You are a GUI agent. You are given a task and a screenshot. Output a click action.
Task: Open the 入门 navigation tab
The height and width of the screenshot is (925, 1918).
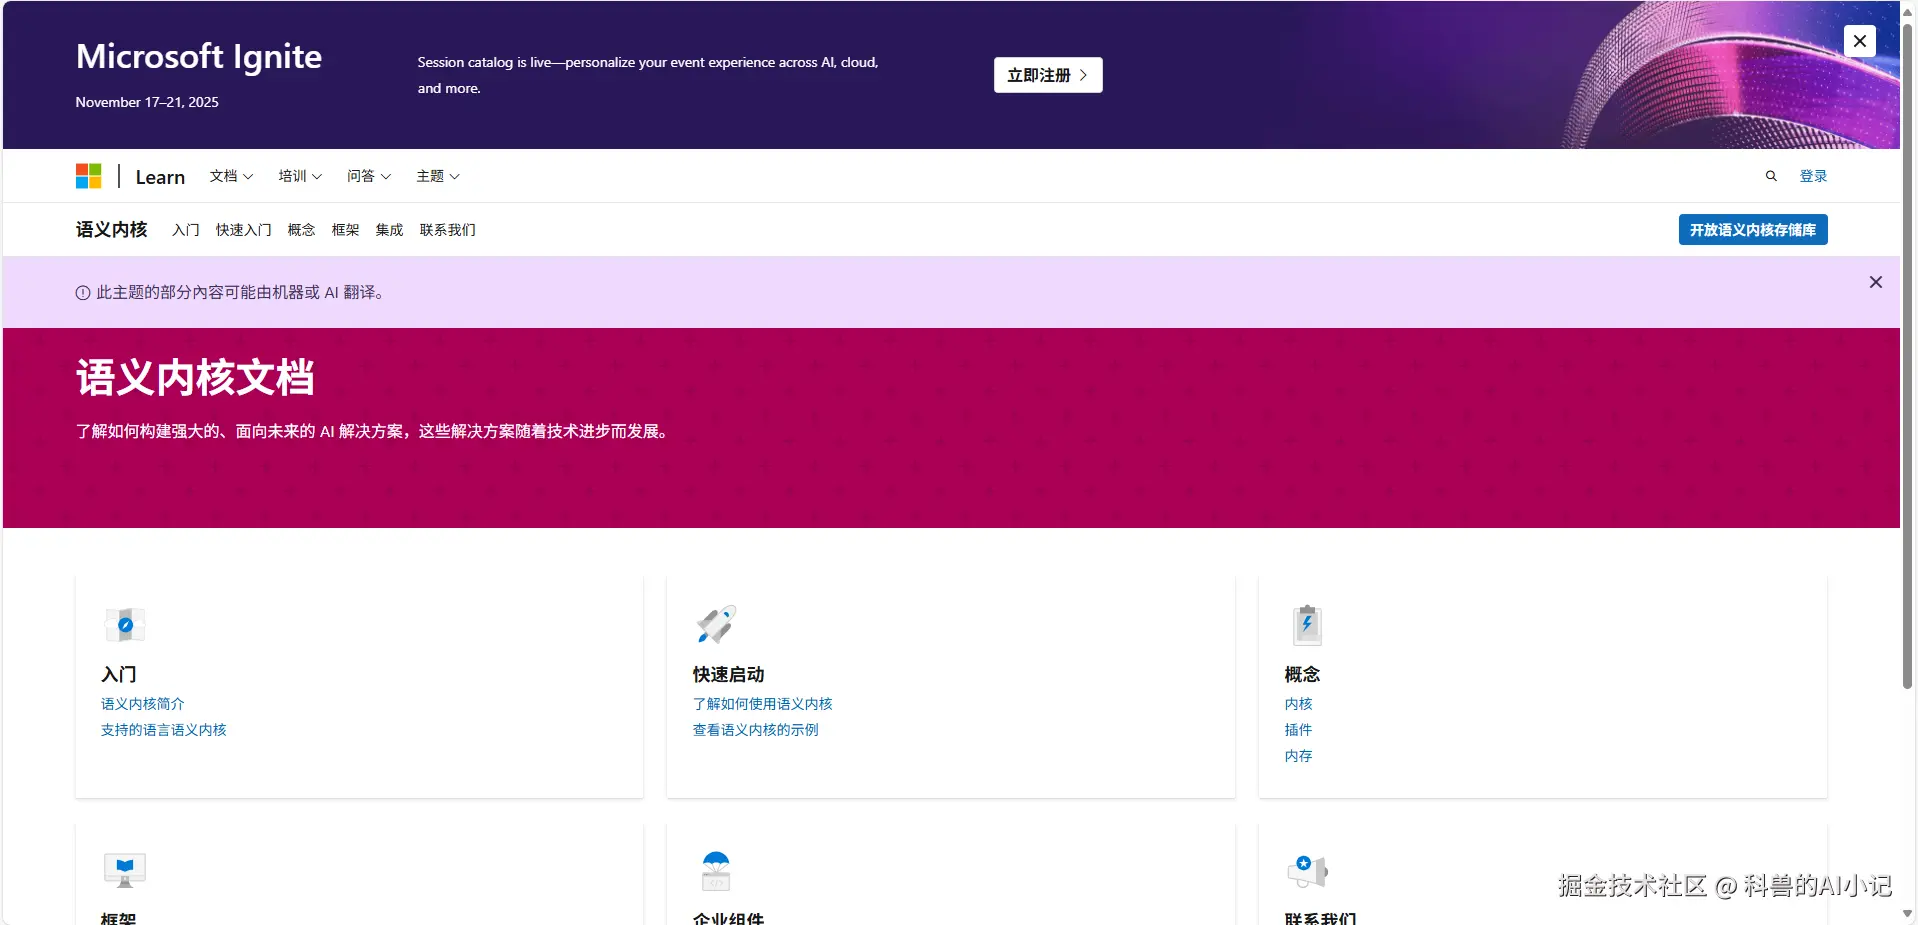coord(186,230)
